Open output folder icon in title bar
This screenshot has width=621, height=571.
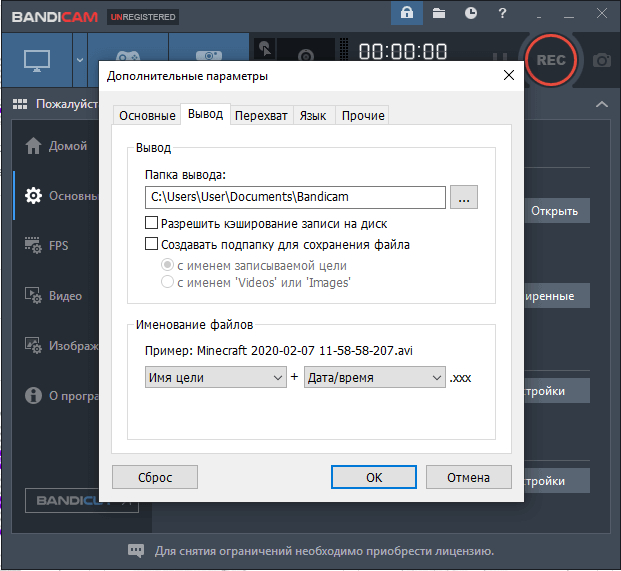coord(439,13)
